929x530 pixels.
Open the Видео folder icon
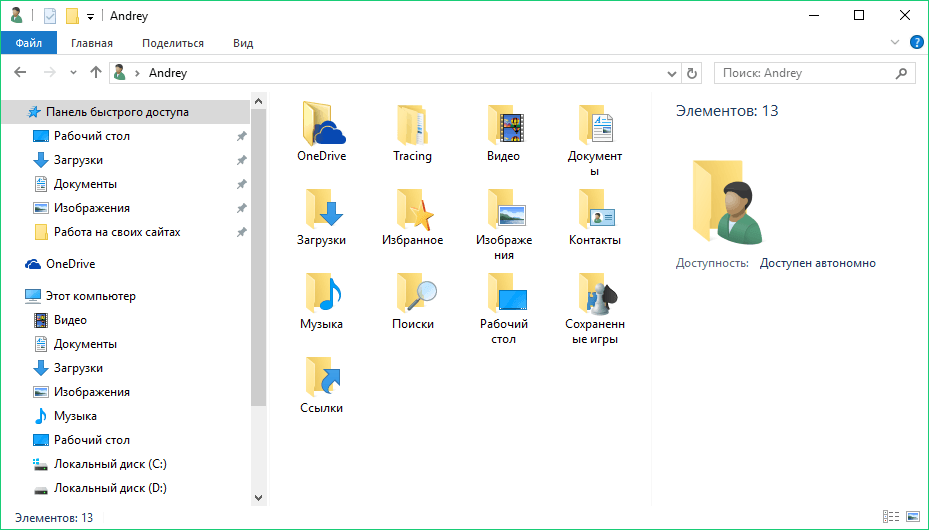(x=504, y=125)
